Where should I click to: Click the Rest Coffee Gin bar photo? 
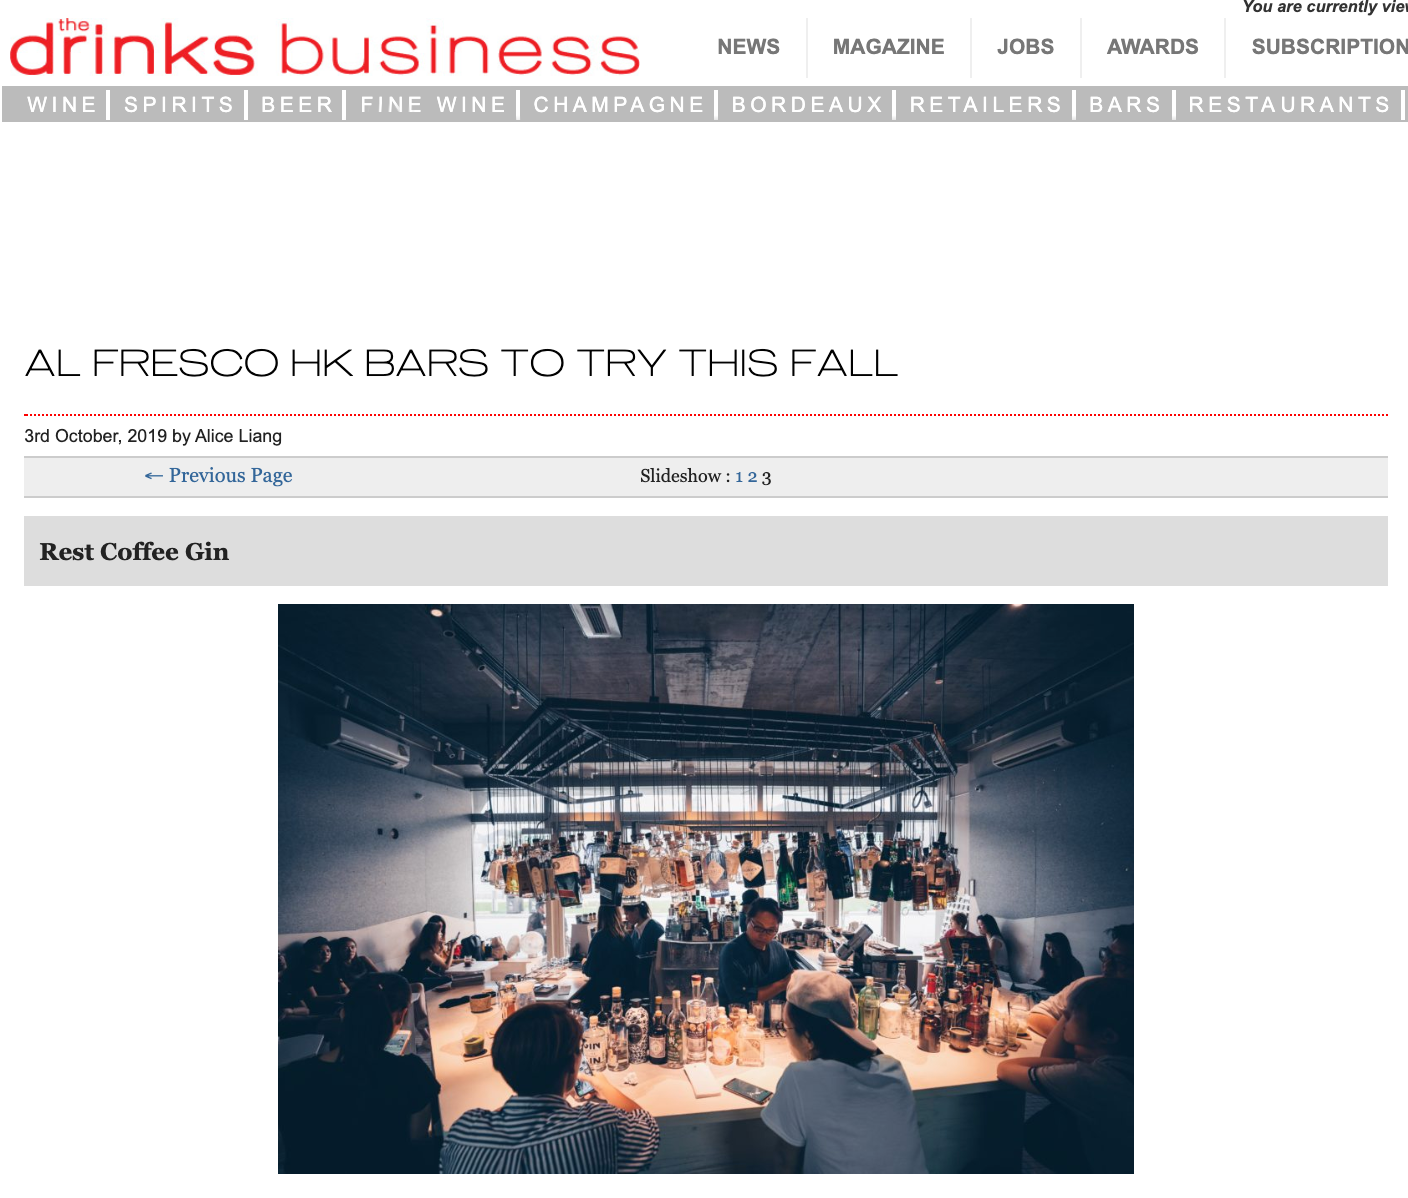pyautogui.click(x=705, y=888)
